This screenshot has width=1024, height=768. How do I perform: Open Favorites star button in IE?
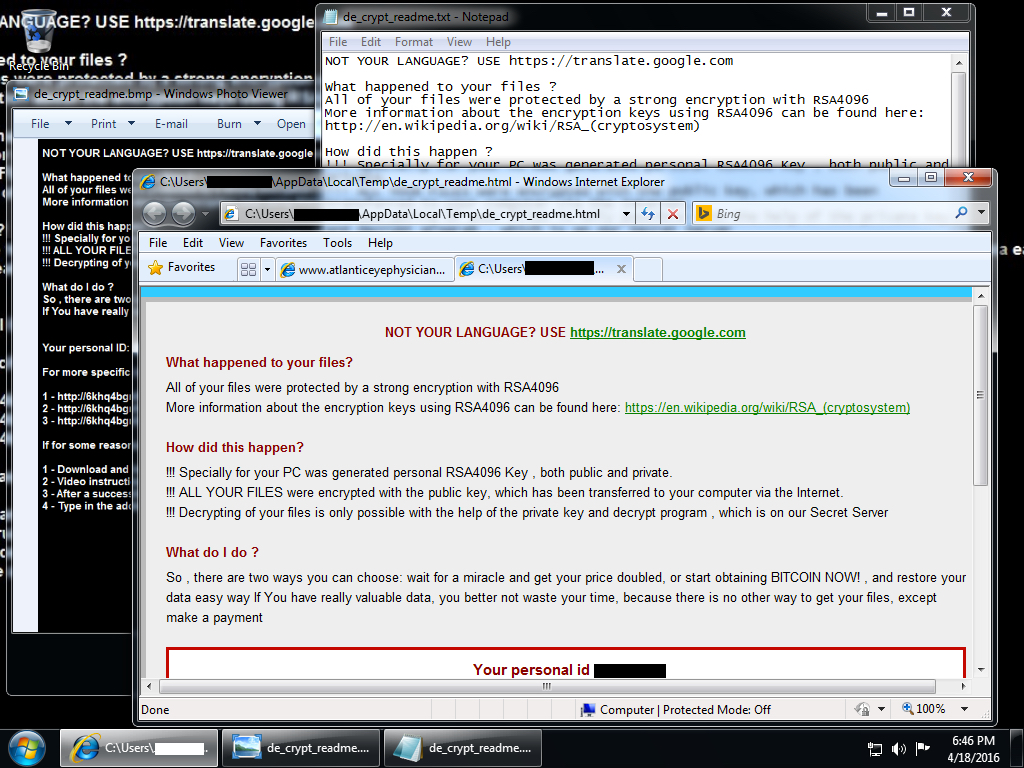click(x=182, y=268)
